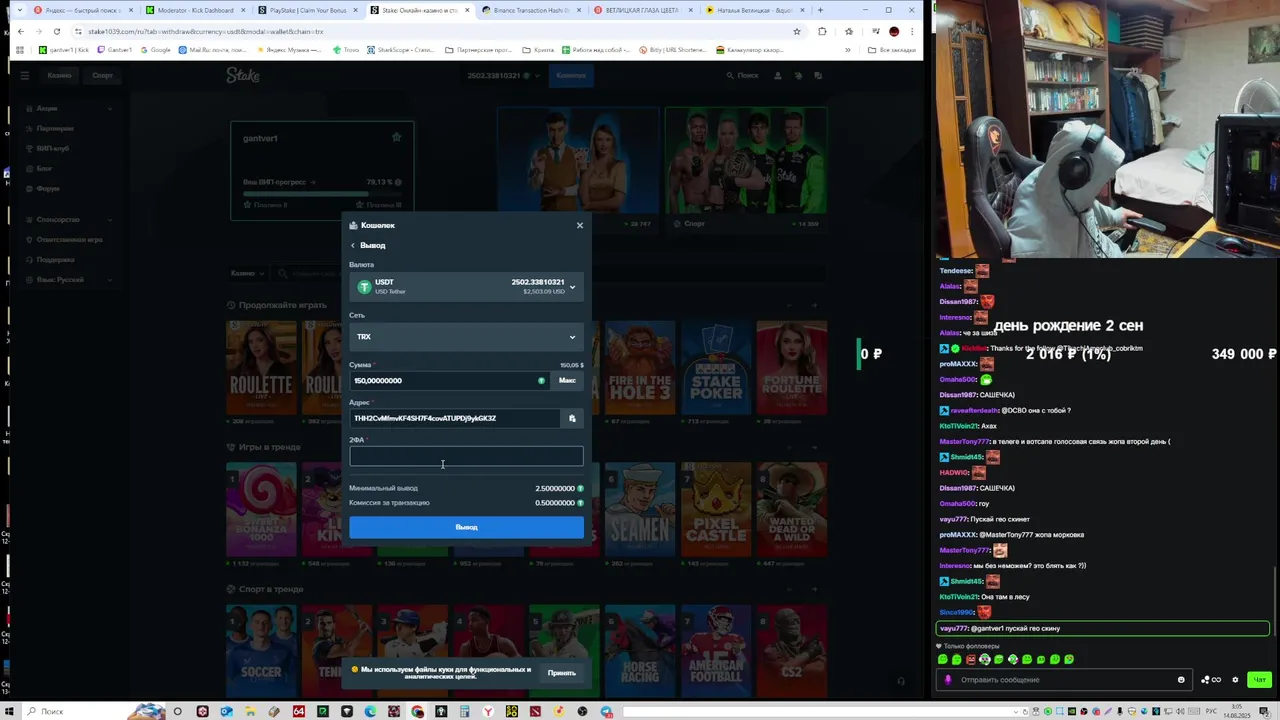
Task: Click the Адрес address field
Action: 455,418
